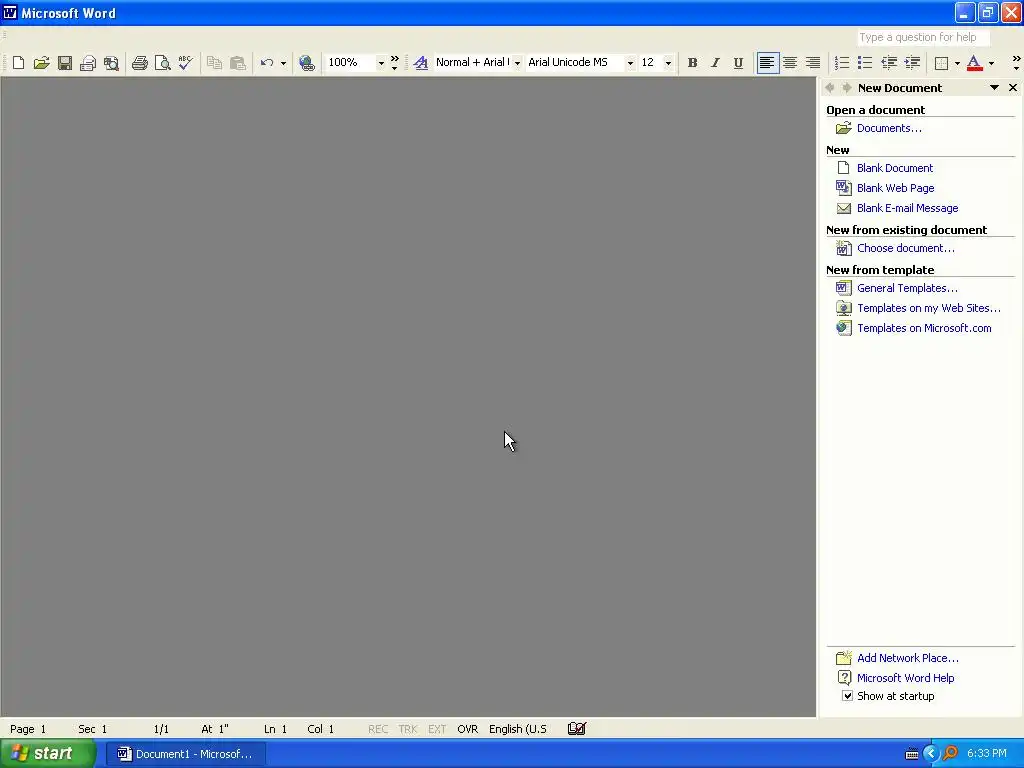Viewport: 1024px width, 768px height.
Task: Click the Insert Hyperlink globe icon
Action: click(307, 63)
